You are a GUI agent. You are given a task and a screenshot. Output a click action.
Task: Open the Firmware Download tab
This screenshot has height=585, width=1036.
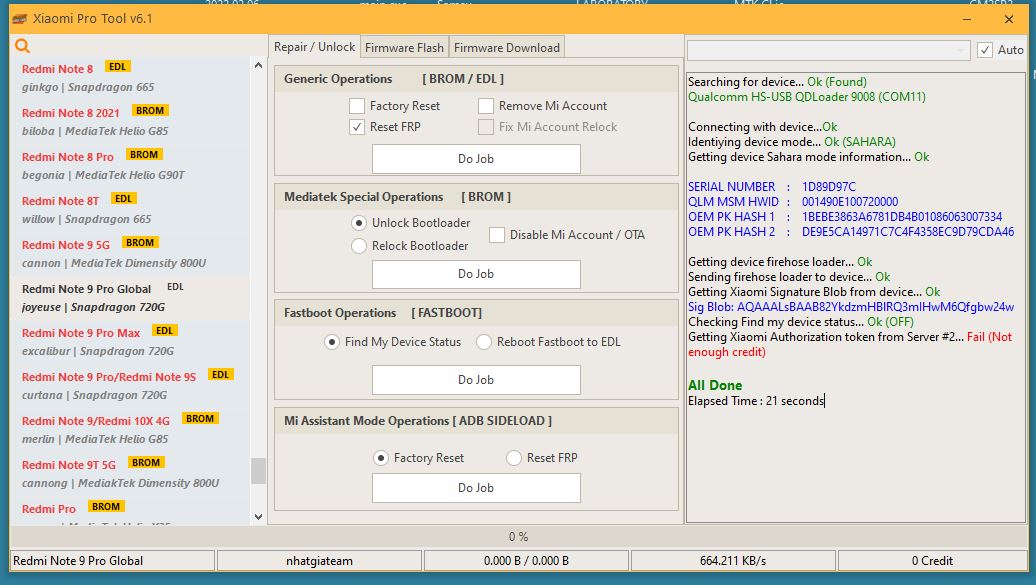pos(506,47)
